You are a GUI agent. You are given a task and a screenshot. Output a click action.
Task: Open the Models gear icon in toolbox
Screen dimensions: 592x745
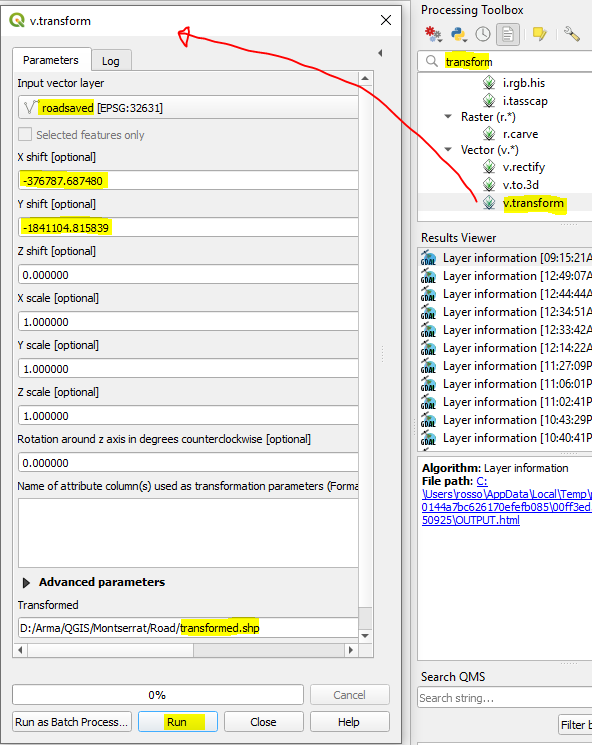433,34
